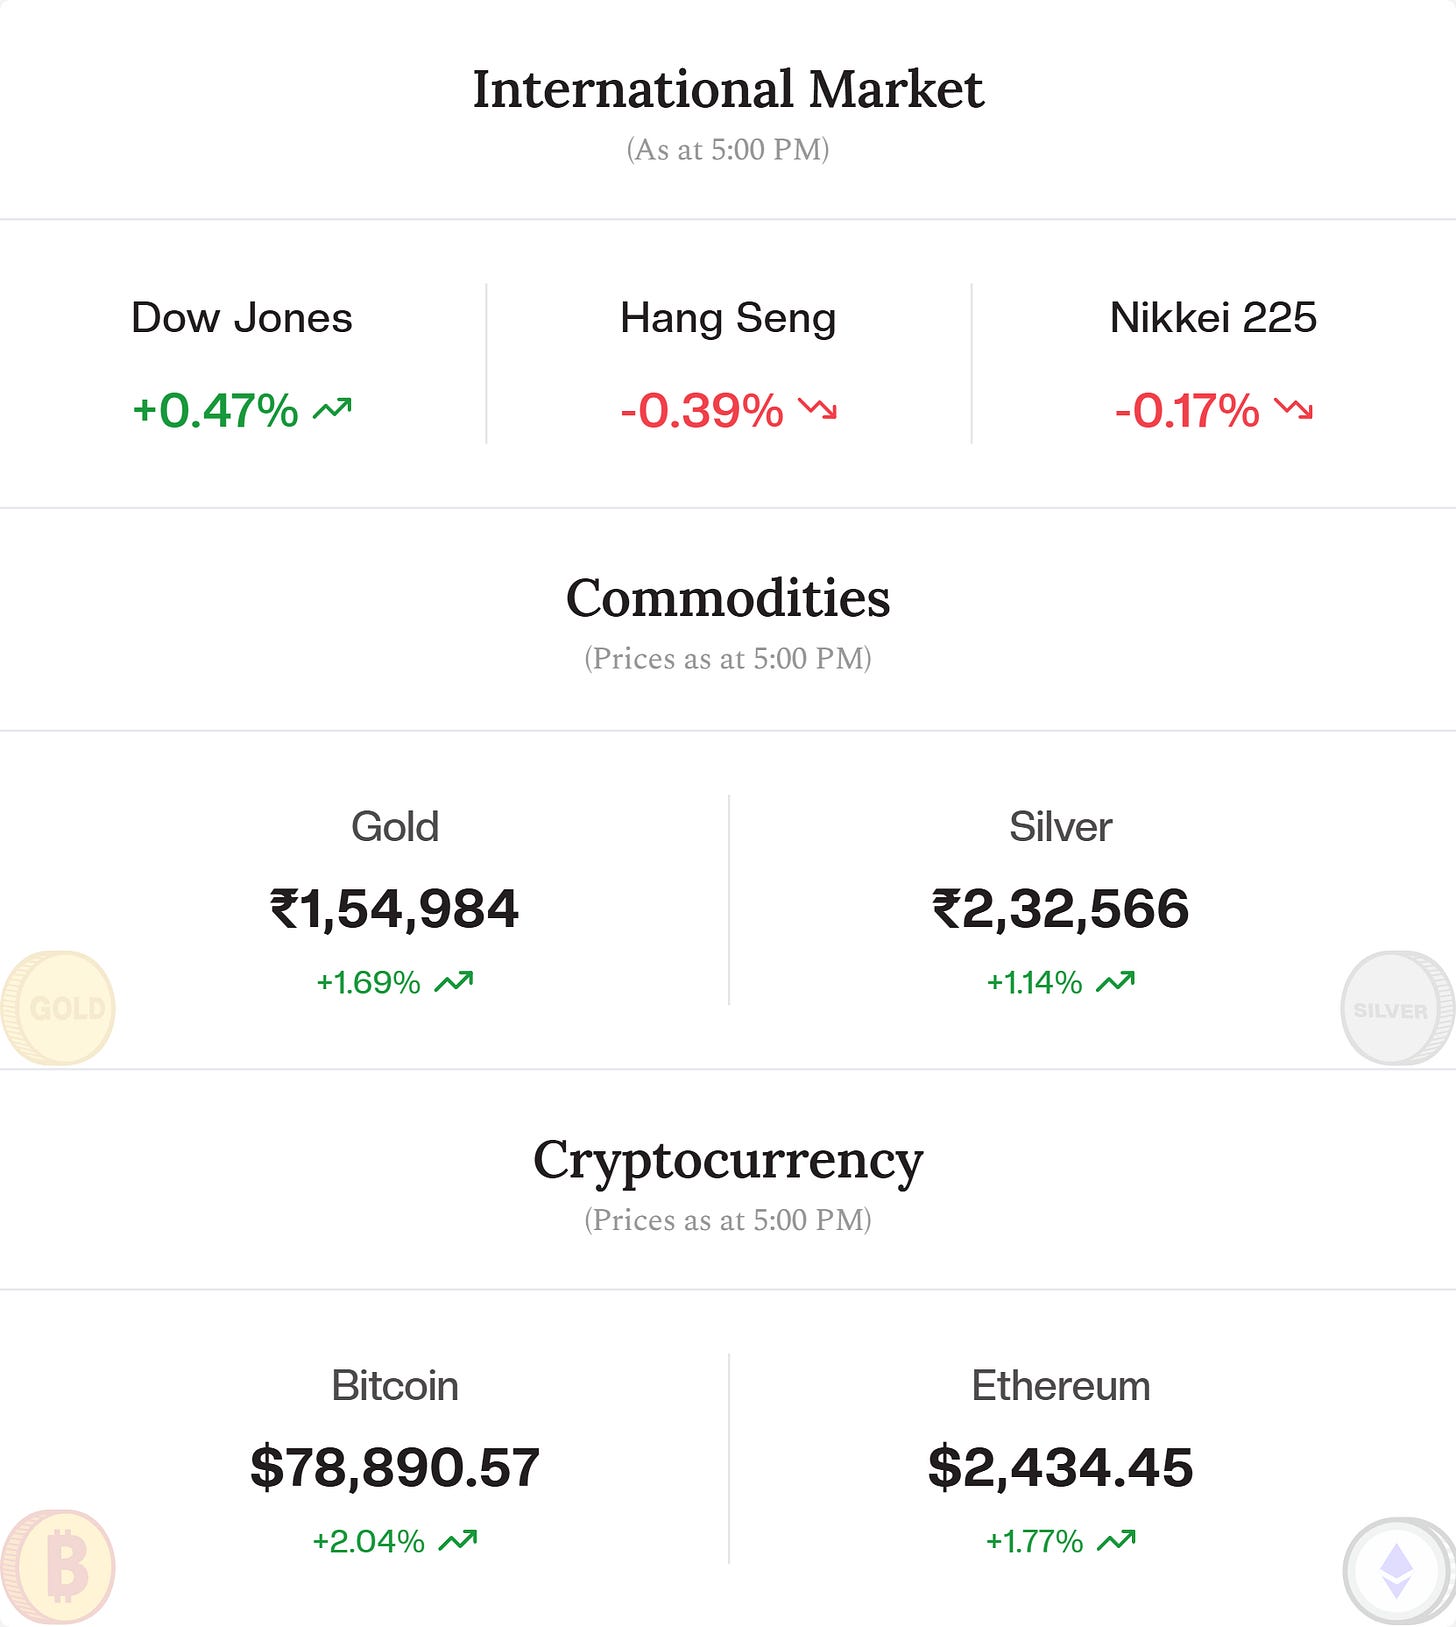Click the Cryptocurrency section heading
The image size is (1456, 1627).
[728, 1163]
